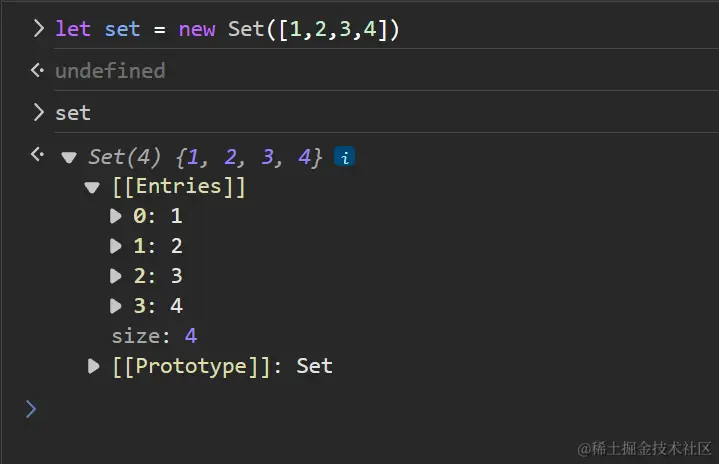
Task: Click the Set(4) {1, 2, 3, 4} summary text
Action: tap(205, 157)
